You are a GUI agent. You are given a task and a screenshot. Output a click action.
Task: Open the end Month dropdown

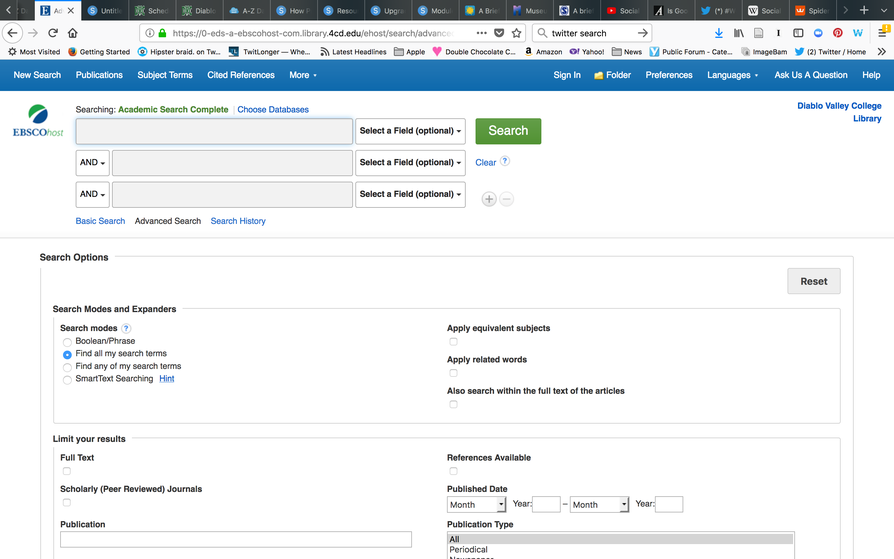[x=599, y=504]
